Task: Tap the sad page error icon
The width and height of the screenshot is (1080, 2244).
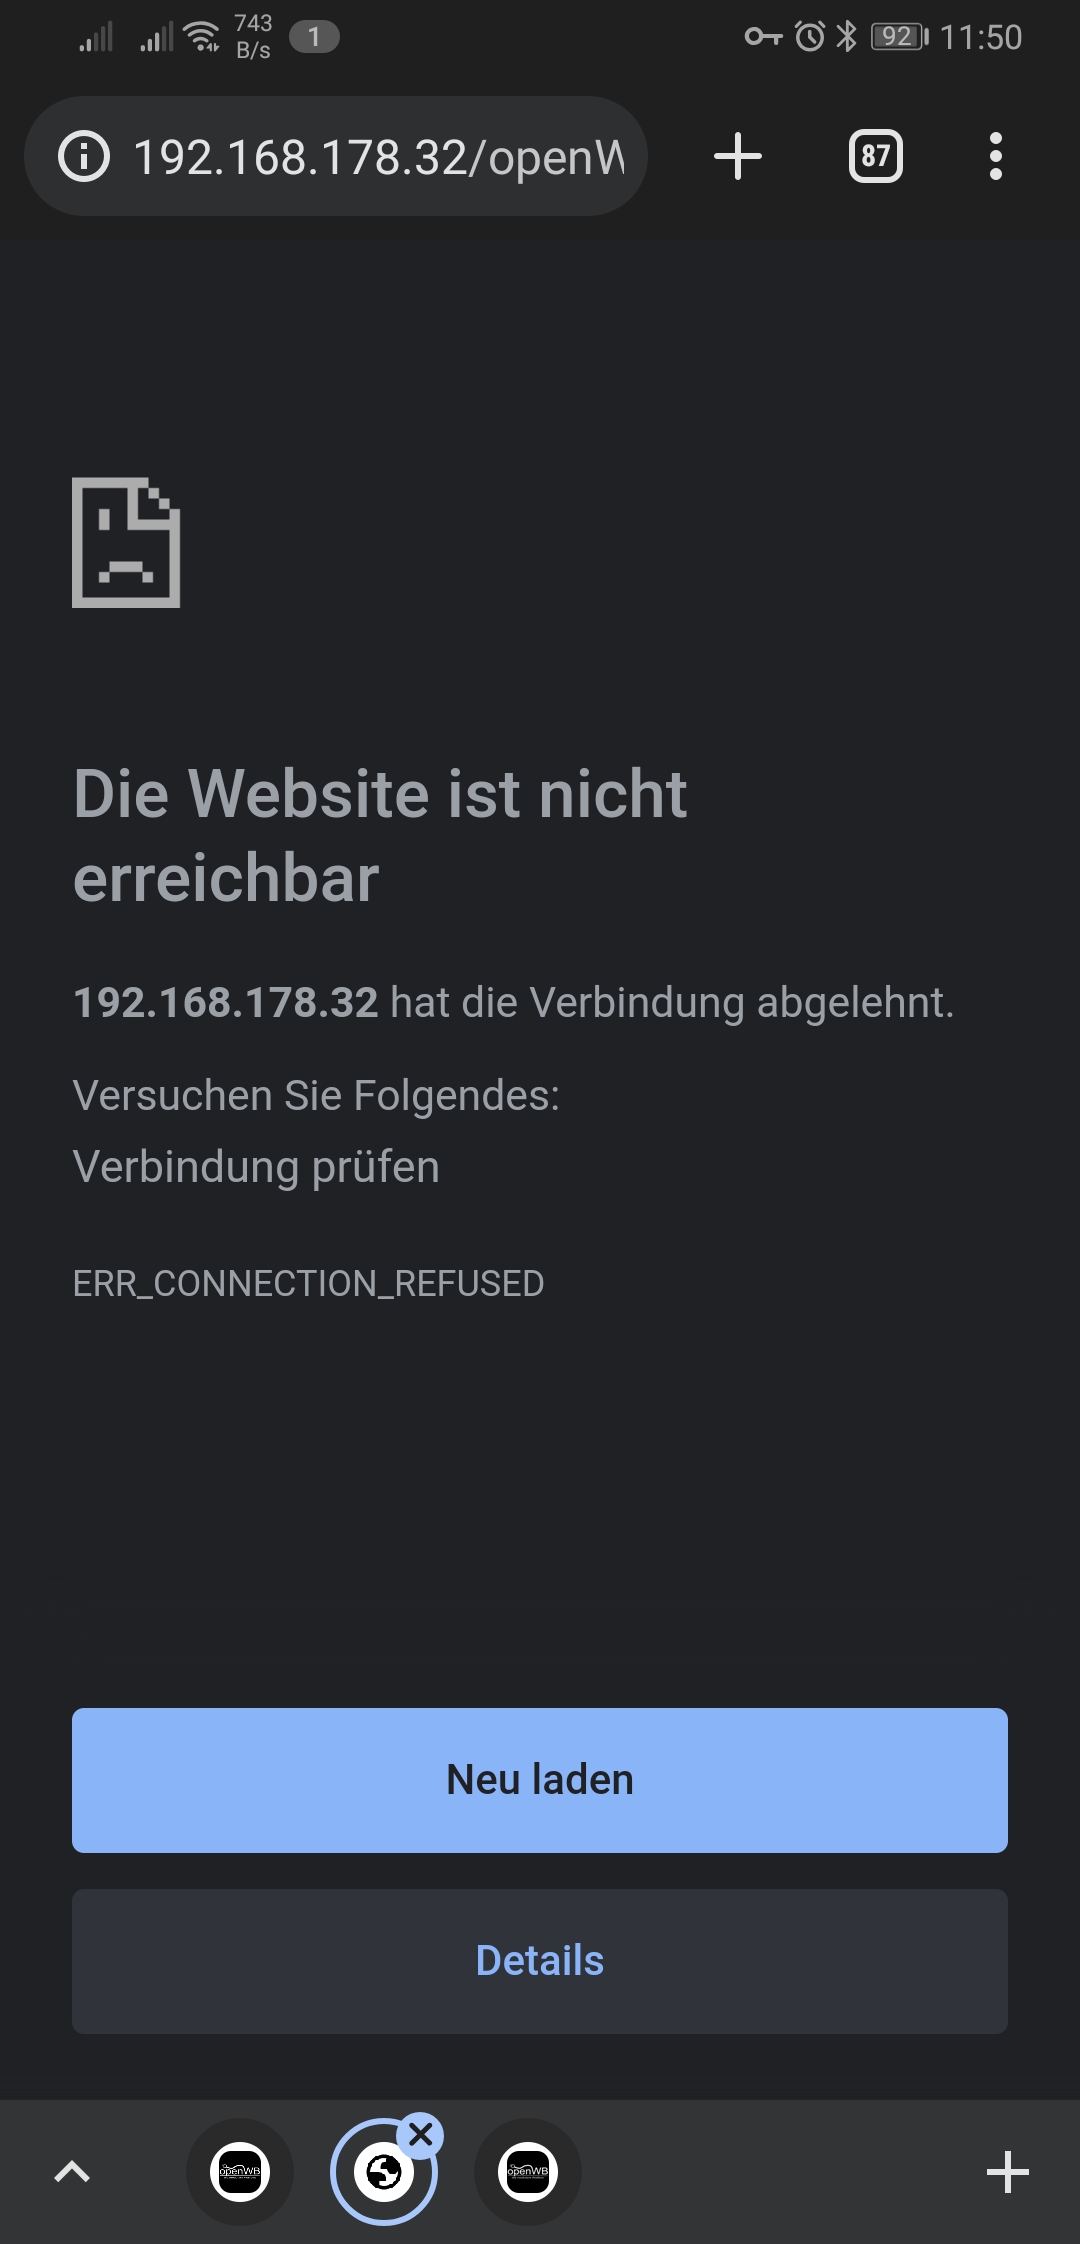Action: point(126,542)
